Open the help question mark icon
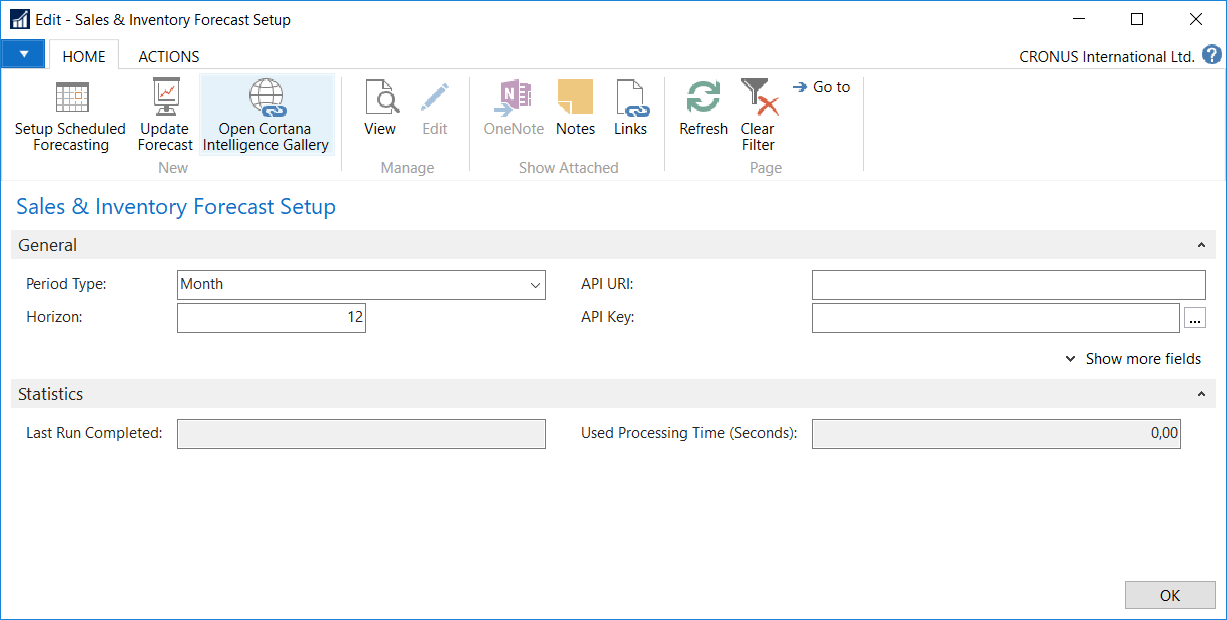1227x620 pixels. [1212, 55]
